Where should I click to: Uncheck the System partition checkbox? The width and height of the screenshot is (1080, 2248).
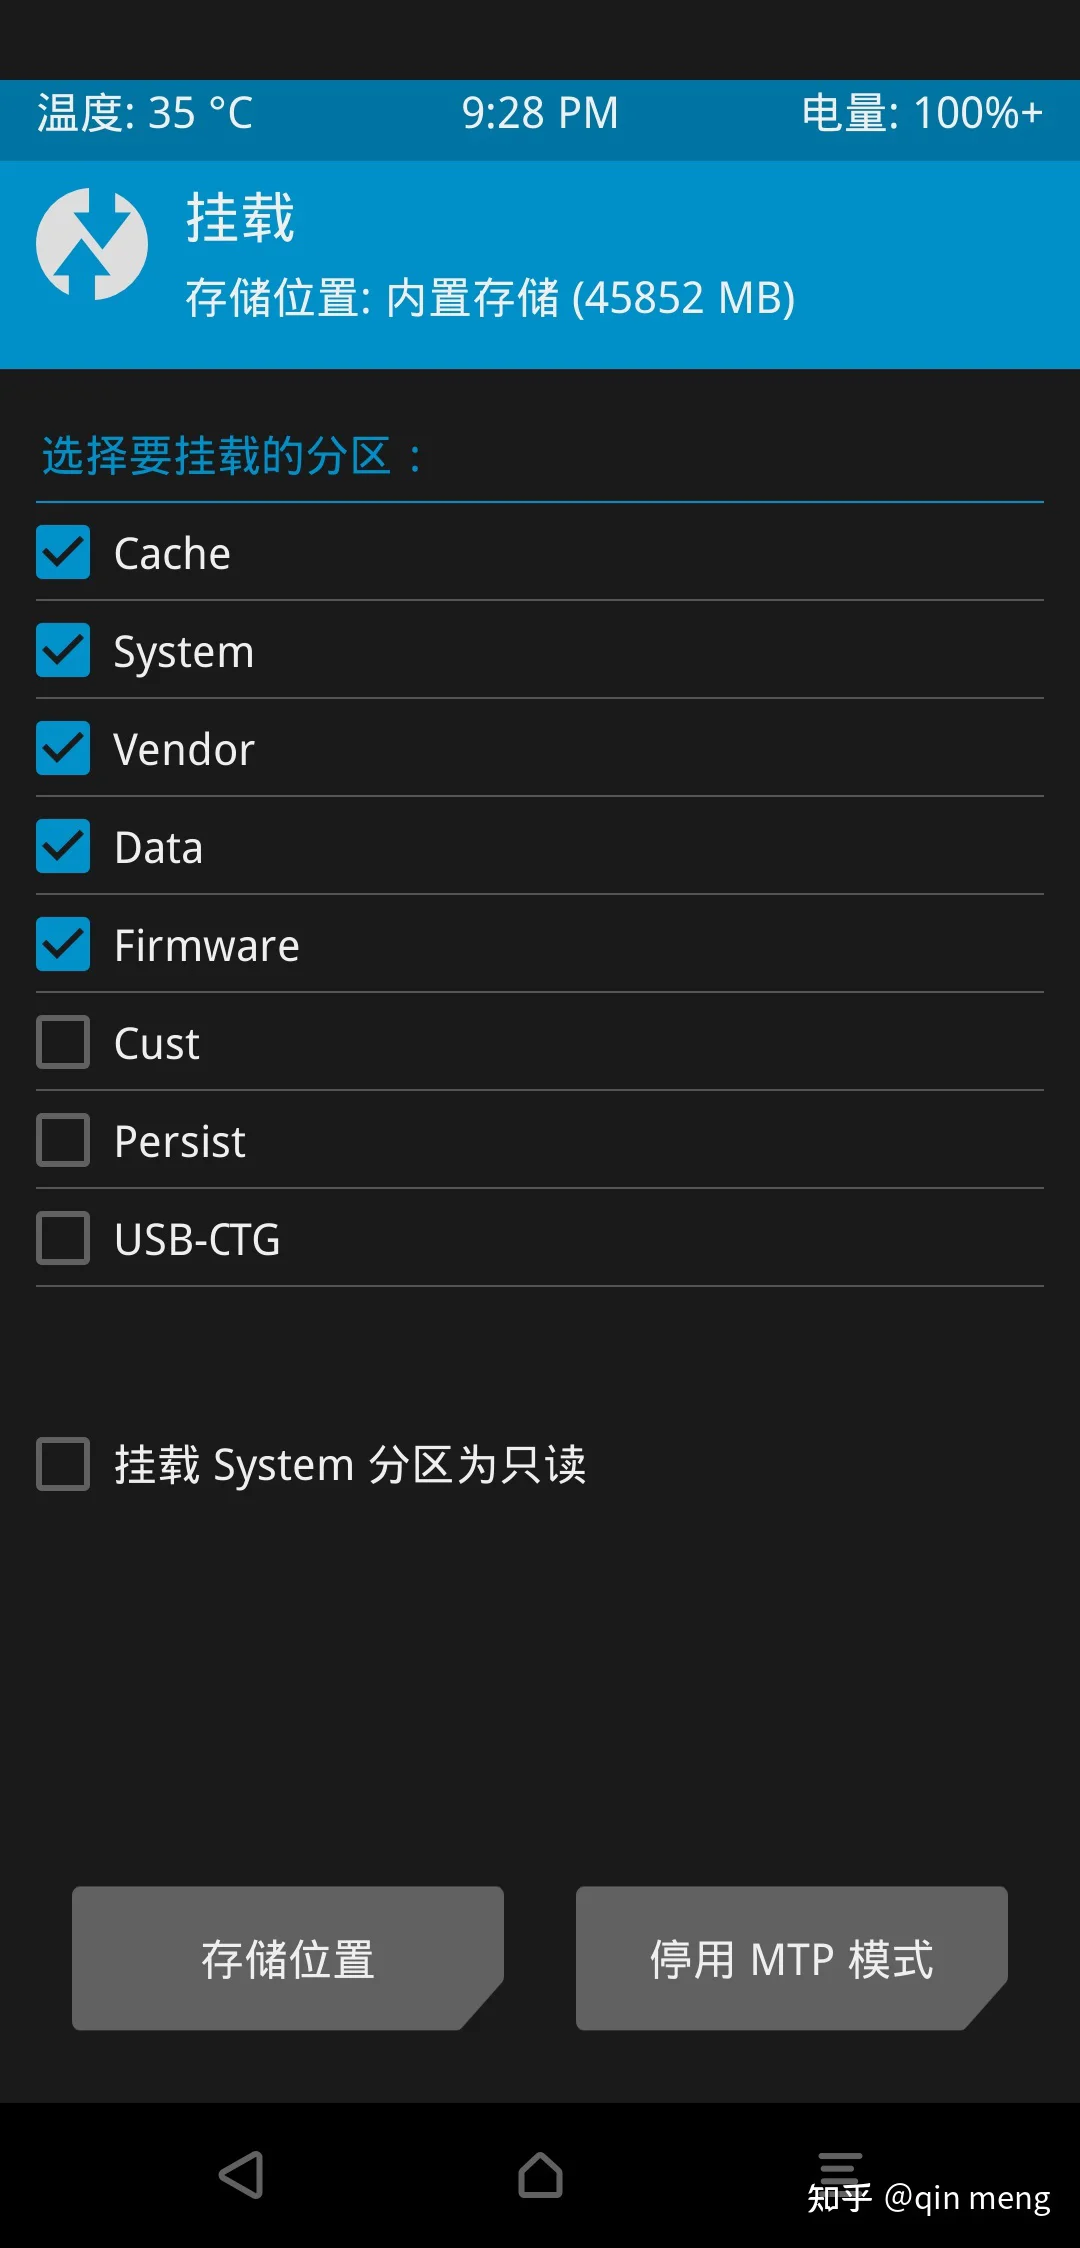63,650
